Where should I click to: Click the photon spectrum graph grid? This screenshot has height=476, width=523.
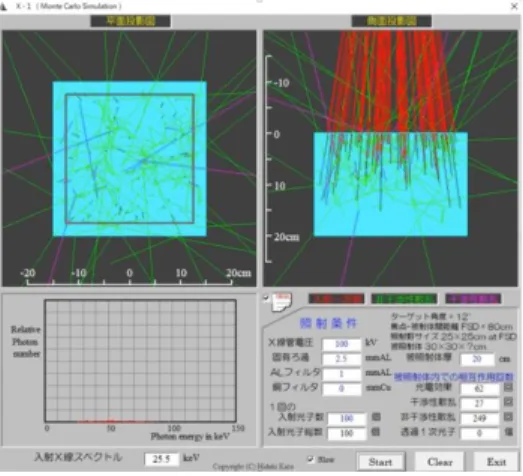click(141, 361)
